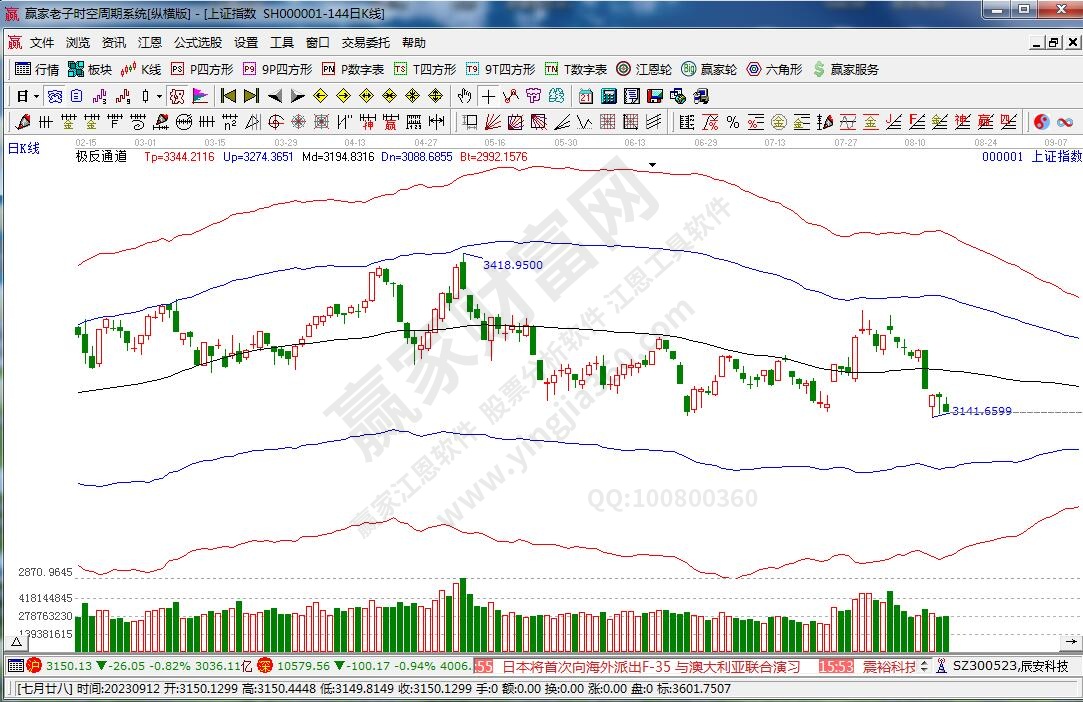
Task: Click the save floppy disk icon
Action: (655, 96)
